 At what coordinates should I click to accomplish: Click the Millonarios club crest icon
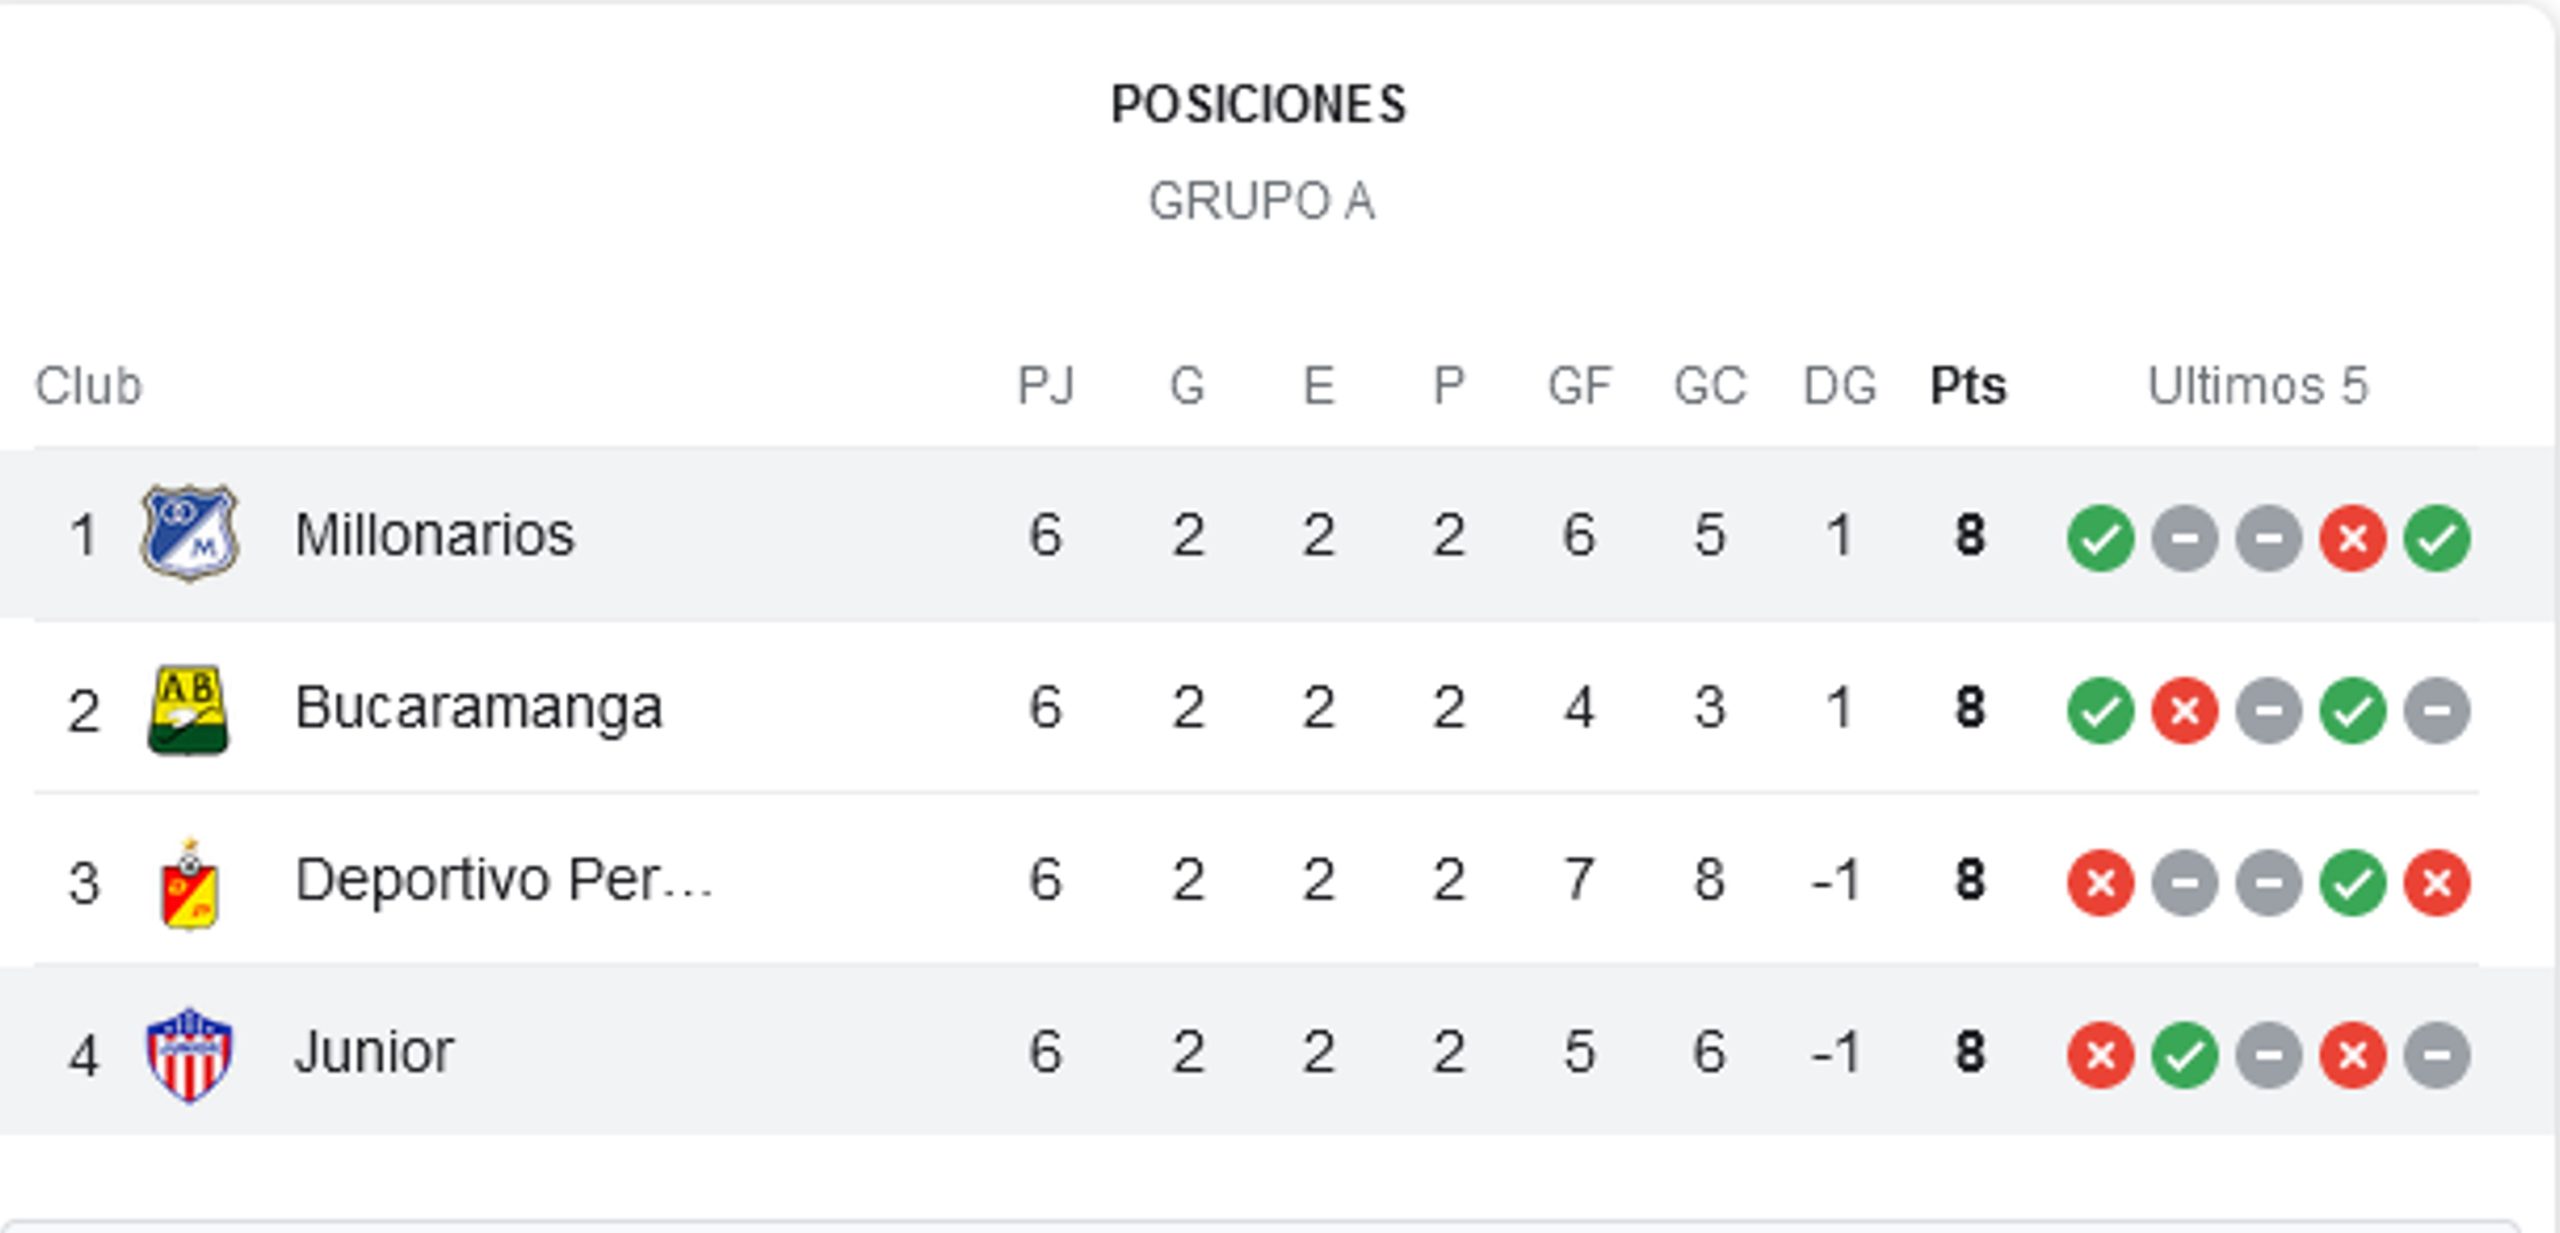(189, 533)
